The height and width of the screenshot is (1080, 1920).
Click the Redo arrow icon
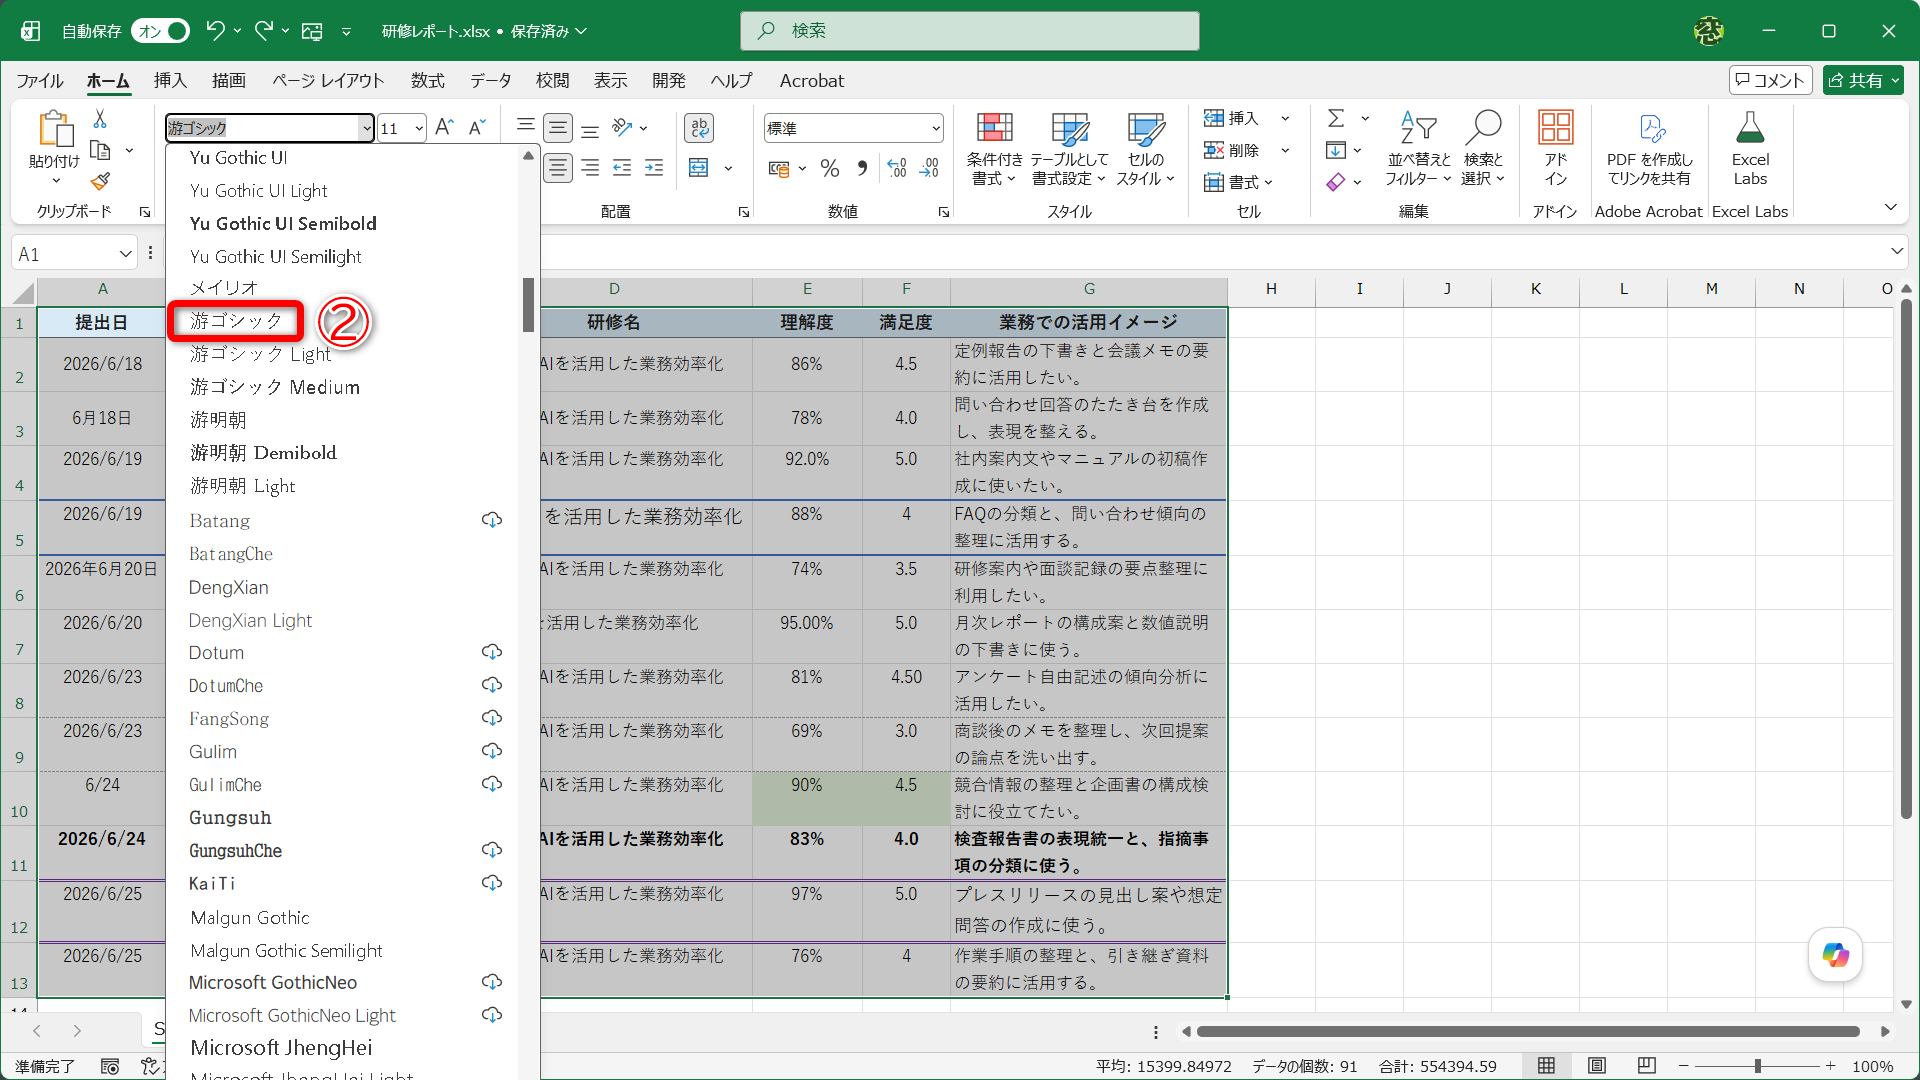[264, 30]
